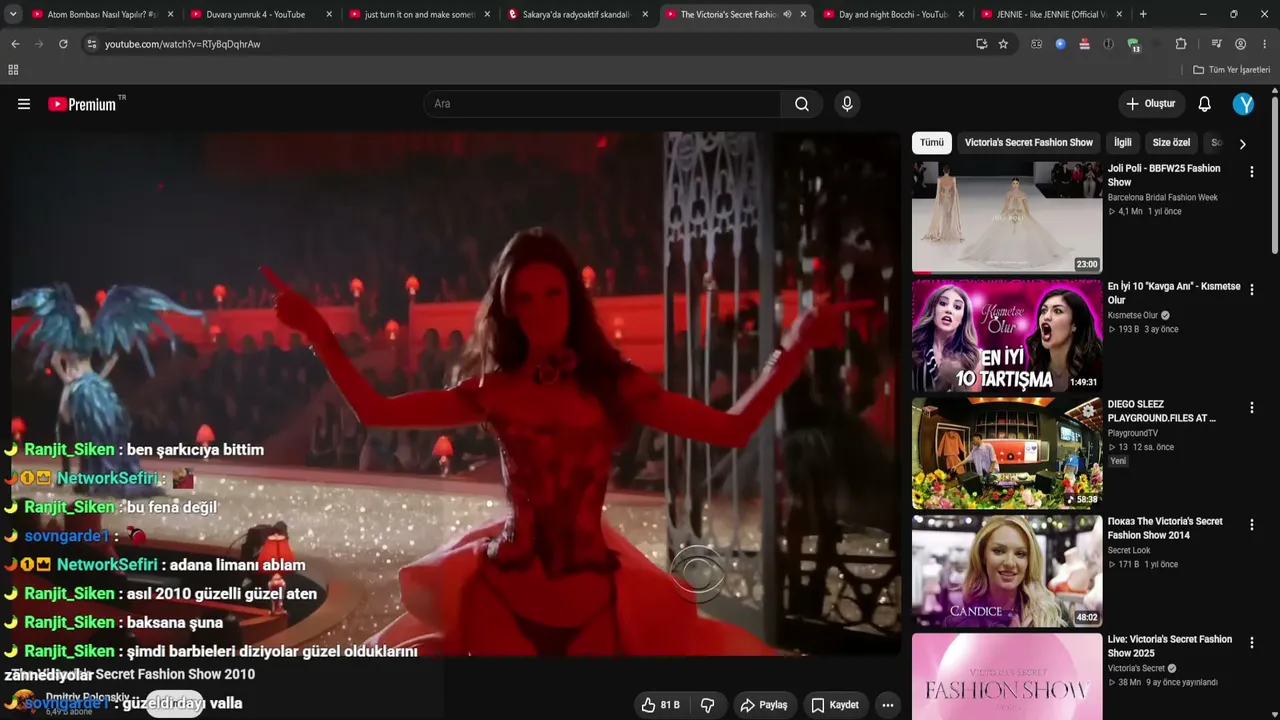Select the Tümü filter chip
1280x720 pixels.
pyautogui.click(x=932, y=143)
